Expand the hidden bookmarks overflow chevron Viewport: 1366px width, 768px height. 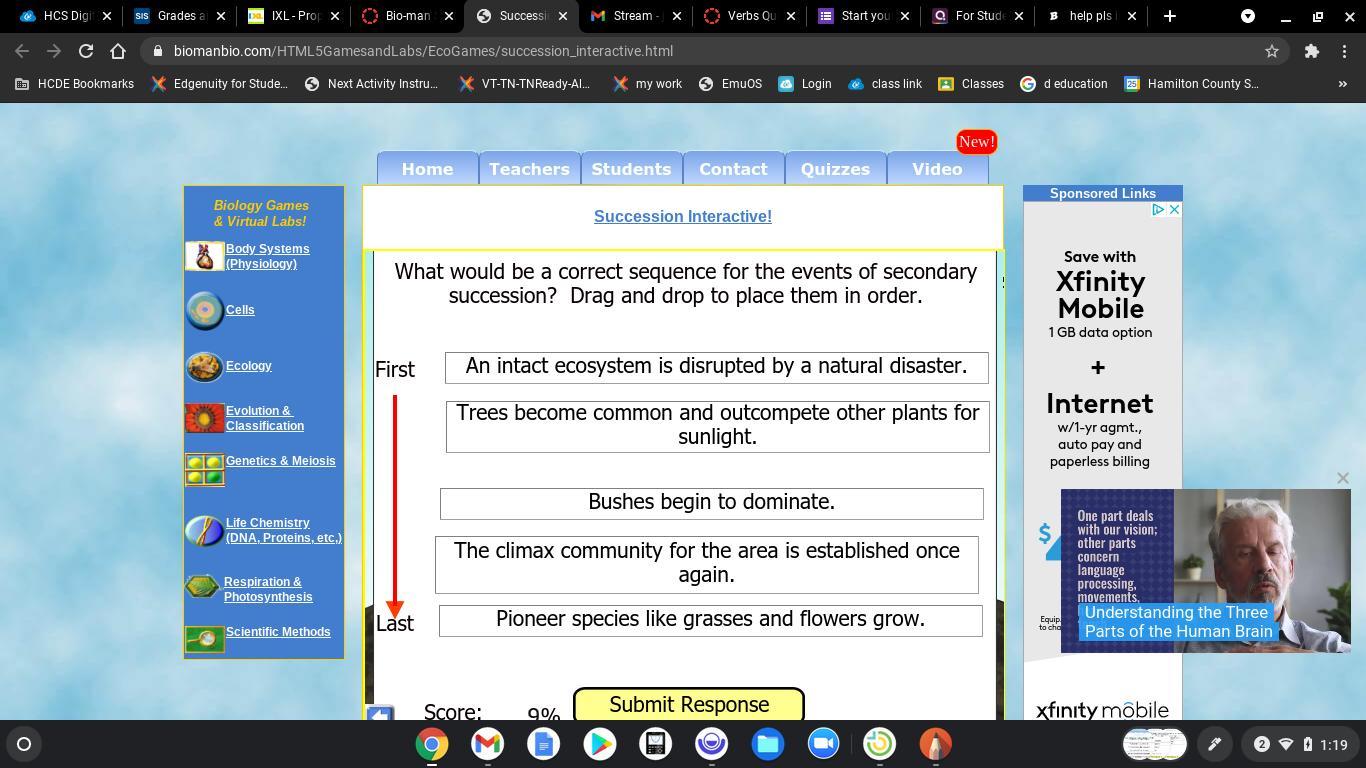pyautogui.click(x=1343, y=84)
